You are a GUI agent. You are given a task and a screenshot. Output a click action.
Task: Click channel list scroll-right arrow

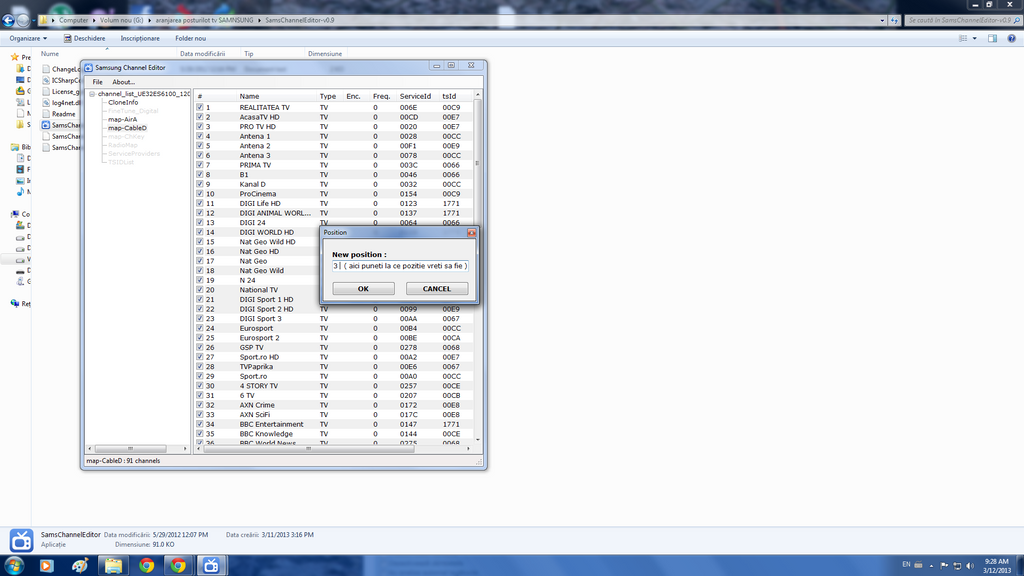click(x=468, y=449)
